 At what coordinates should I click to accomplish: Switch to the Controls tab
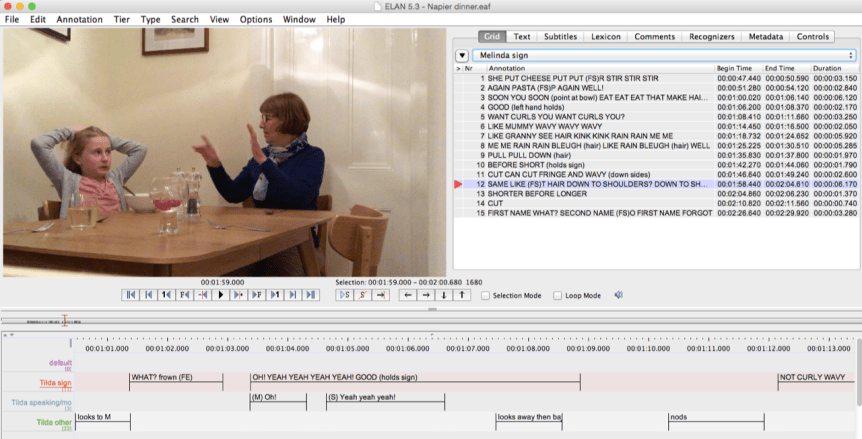click(x=812, y=37)
